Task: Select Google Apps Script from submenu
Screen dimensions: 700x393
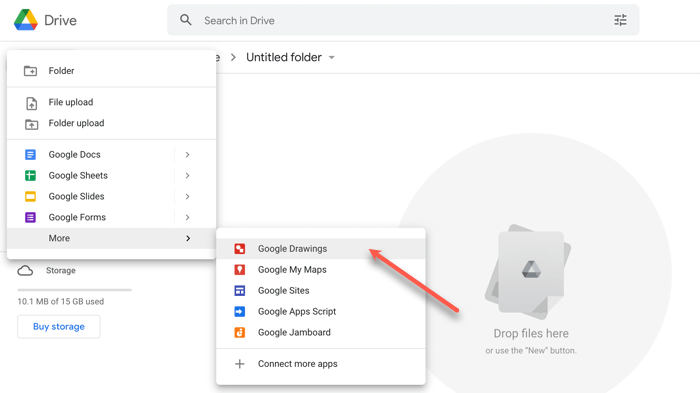Action: [x=321, y=312]
